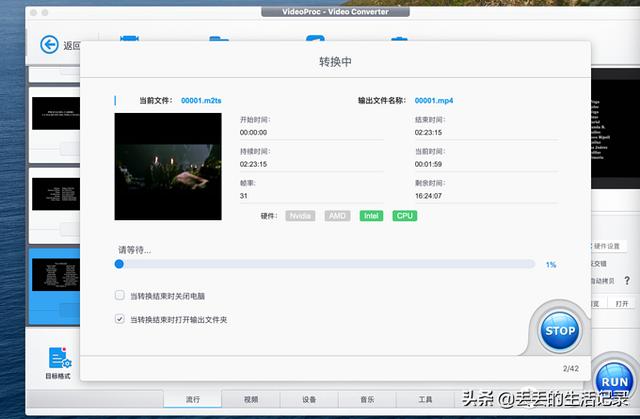Viewport: 640px width, 419px height.
Task: Click the start time value 00:00:00
Action: (x=253, y=133)
